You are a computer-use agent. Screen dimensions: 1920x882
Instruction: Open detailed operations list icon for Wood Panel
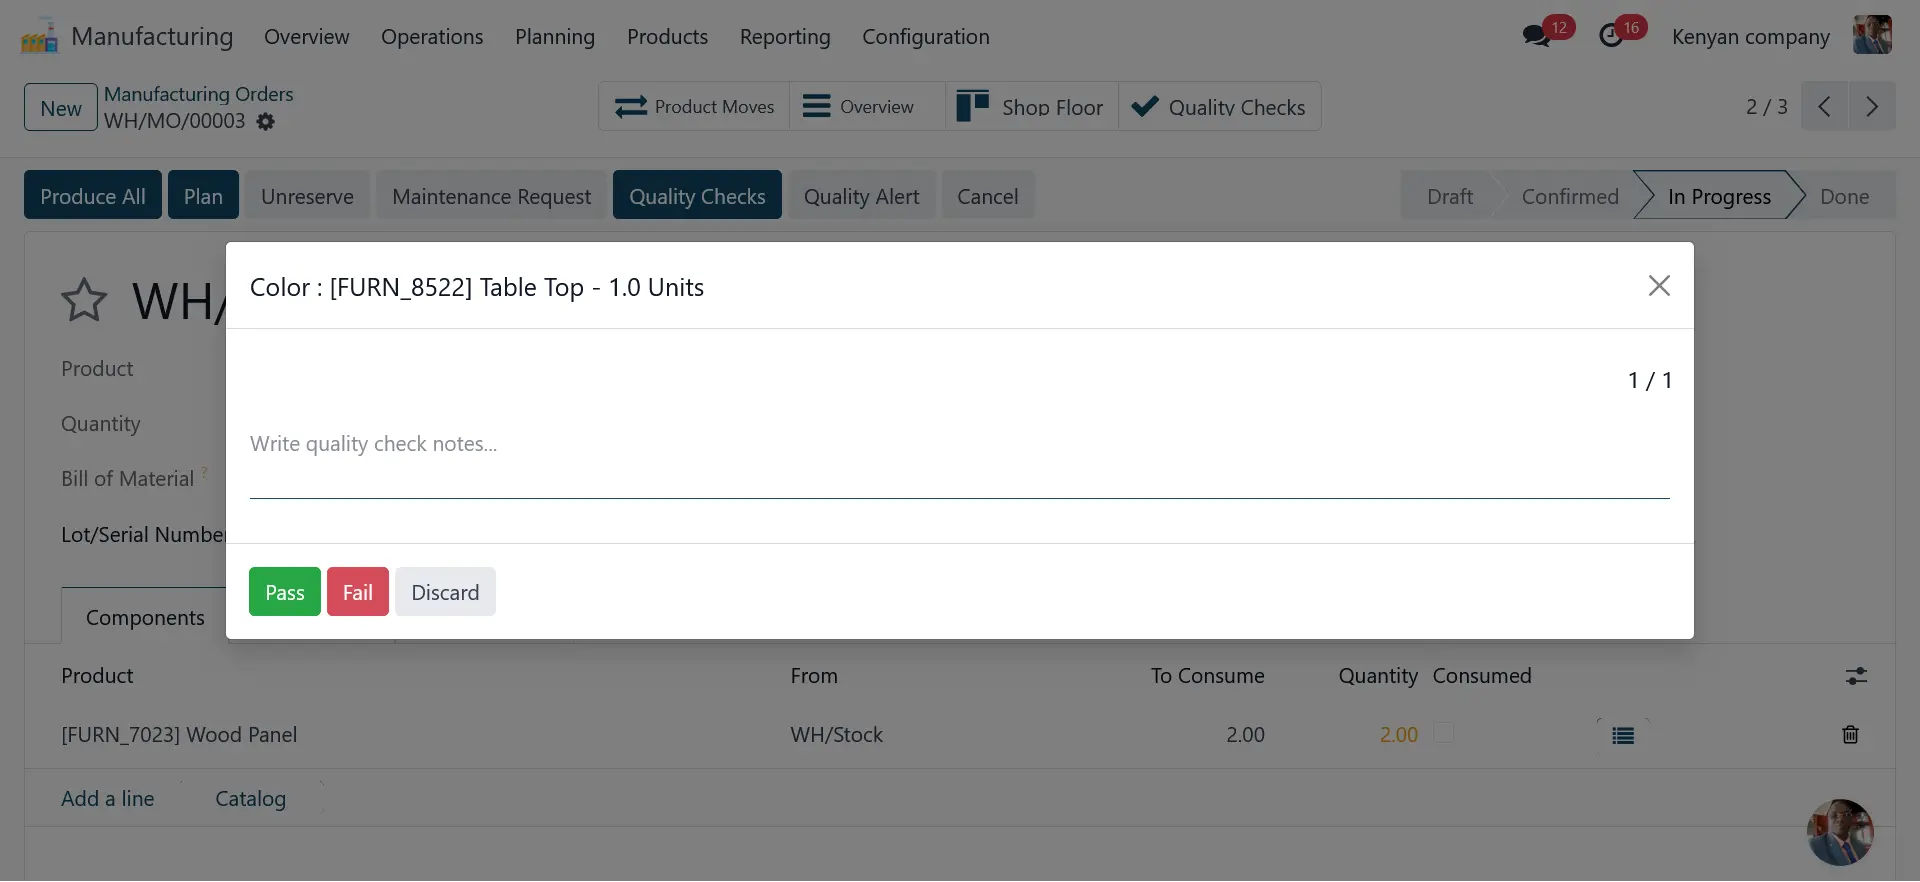1623,736
